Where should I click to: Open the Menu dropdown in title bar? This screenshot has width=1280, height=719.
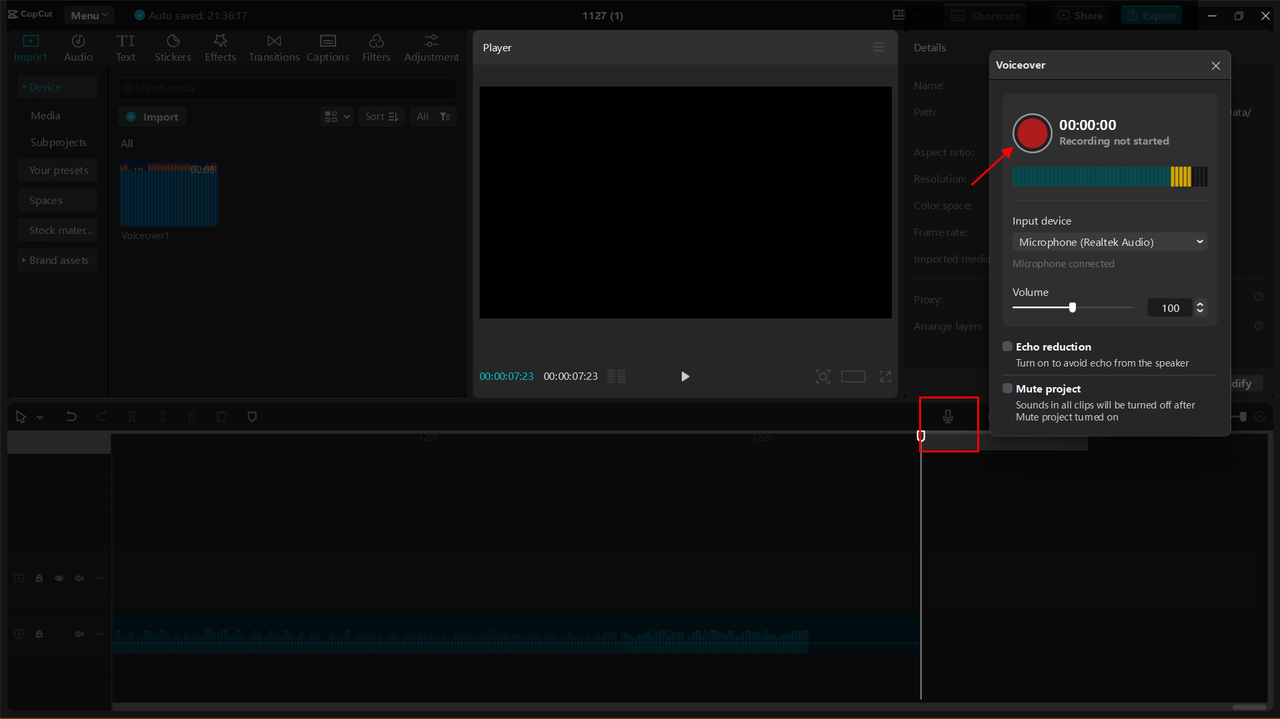click(x=89, y=15)
